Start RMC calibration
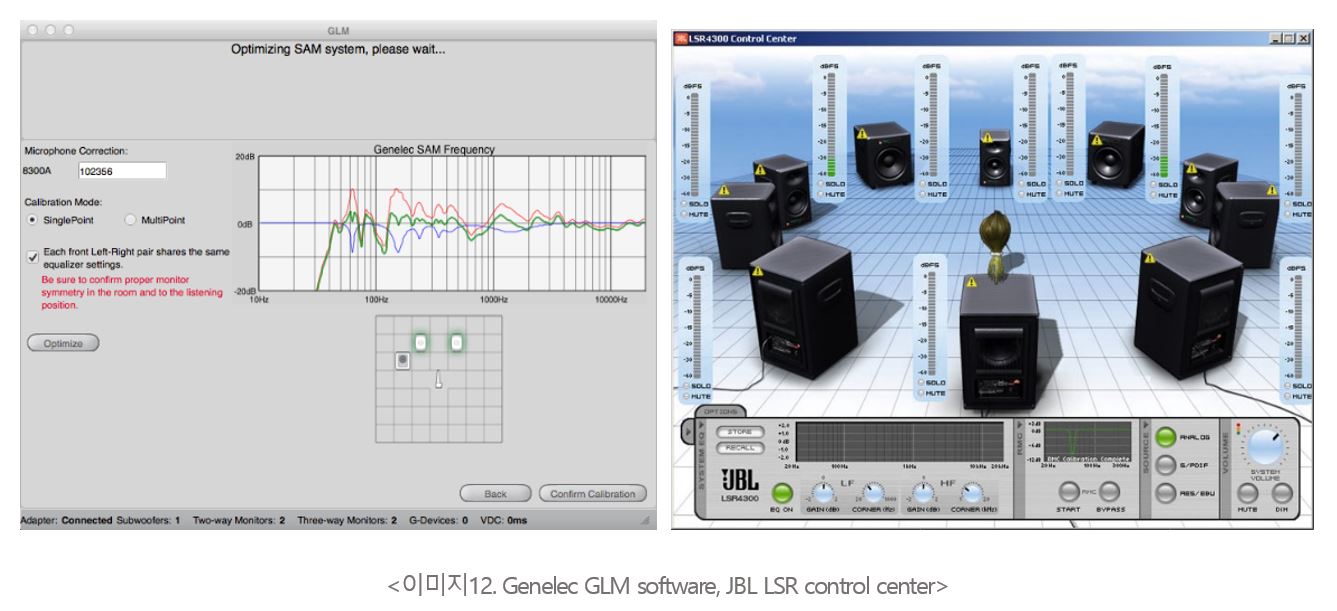Screen dimensions: 1337x611 (1071, 491)
